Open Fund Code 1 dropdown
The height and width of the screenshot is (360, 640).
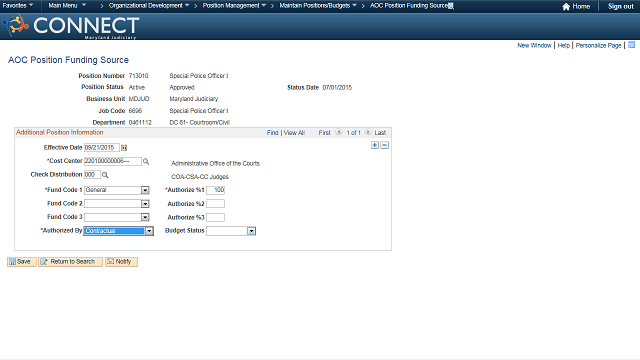(x=145, y=190)
